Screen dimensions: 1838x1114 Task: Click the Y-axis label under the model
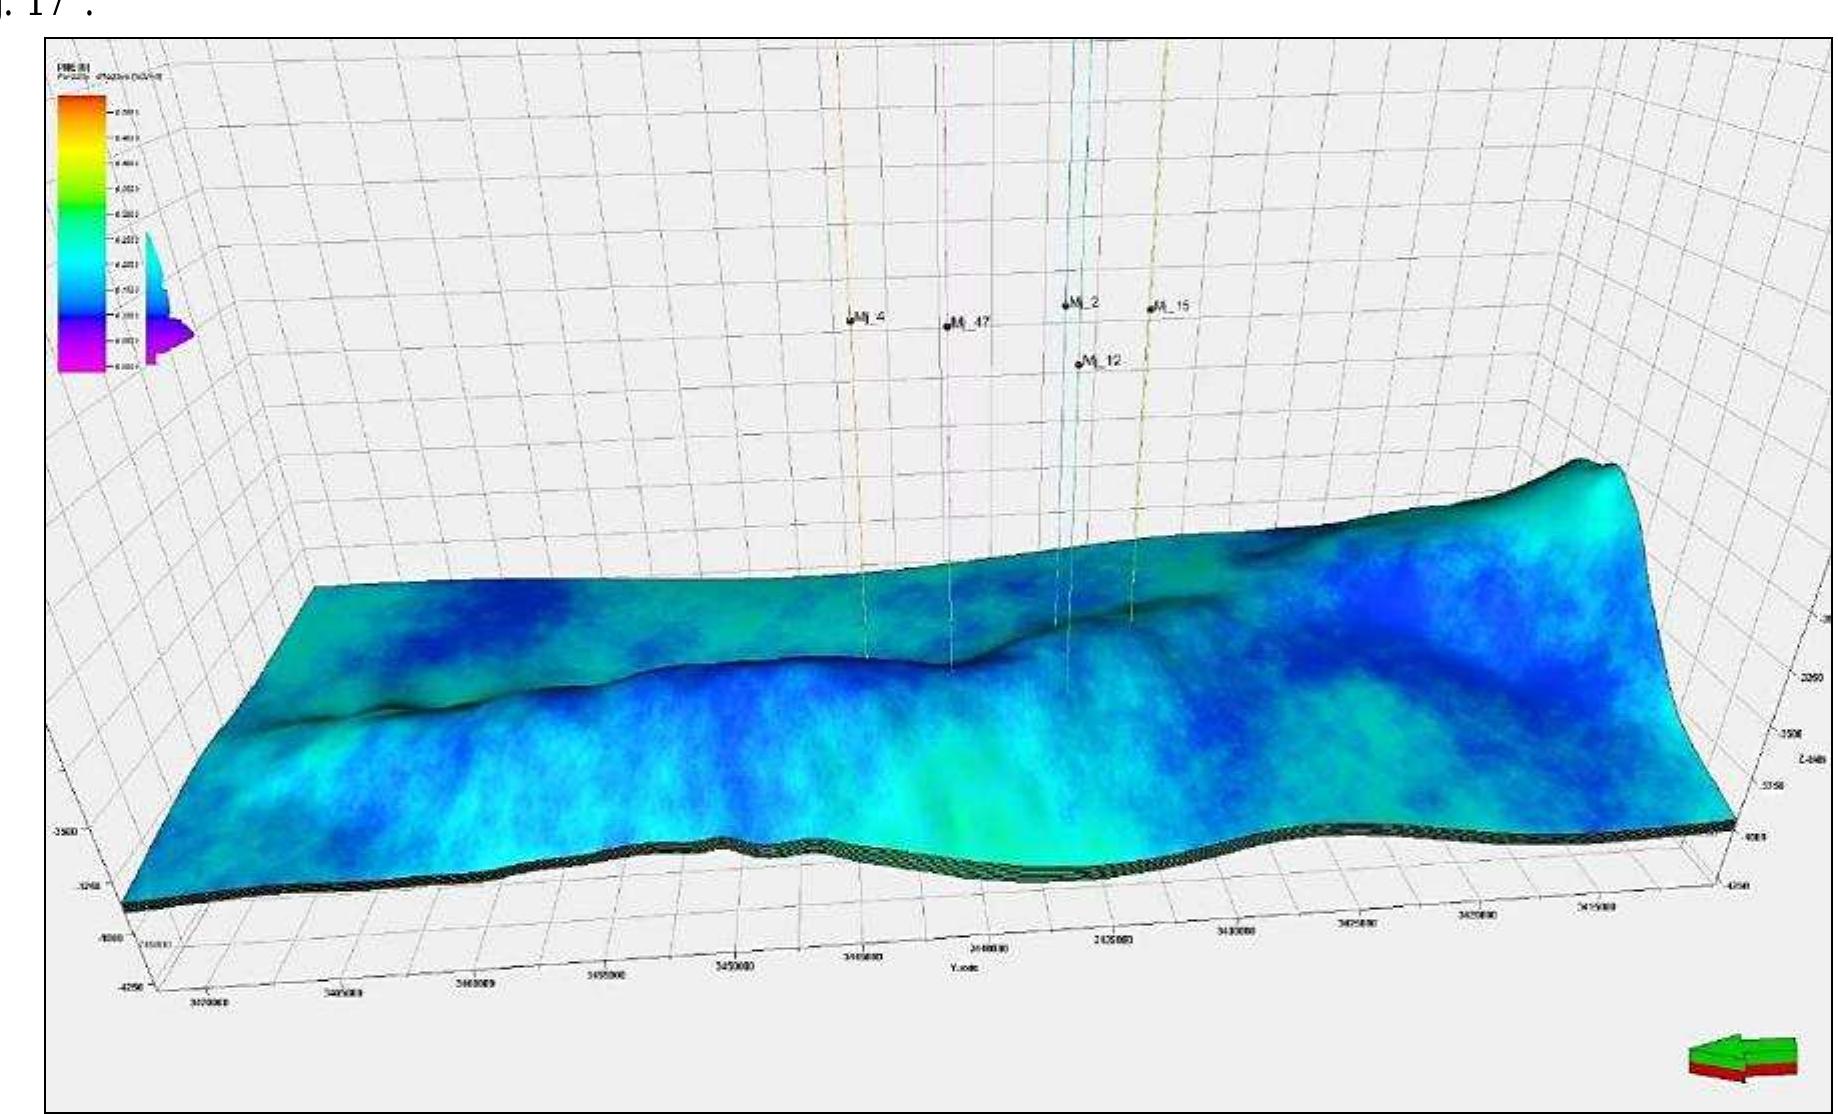click(x=964, y=968)
